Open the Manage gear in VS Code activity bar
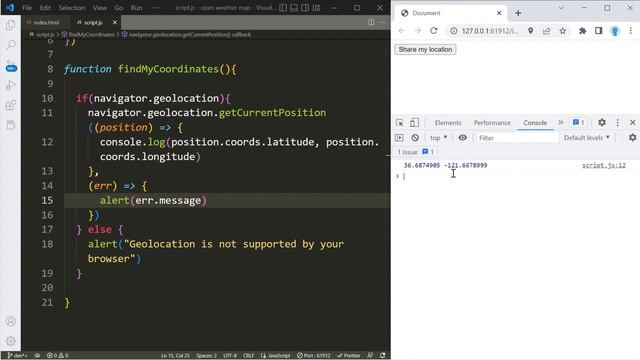Viewport: 640px width, 360px height. pyautogui.click(x=11, y=340)
